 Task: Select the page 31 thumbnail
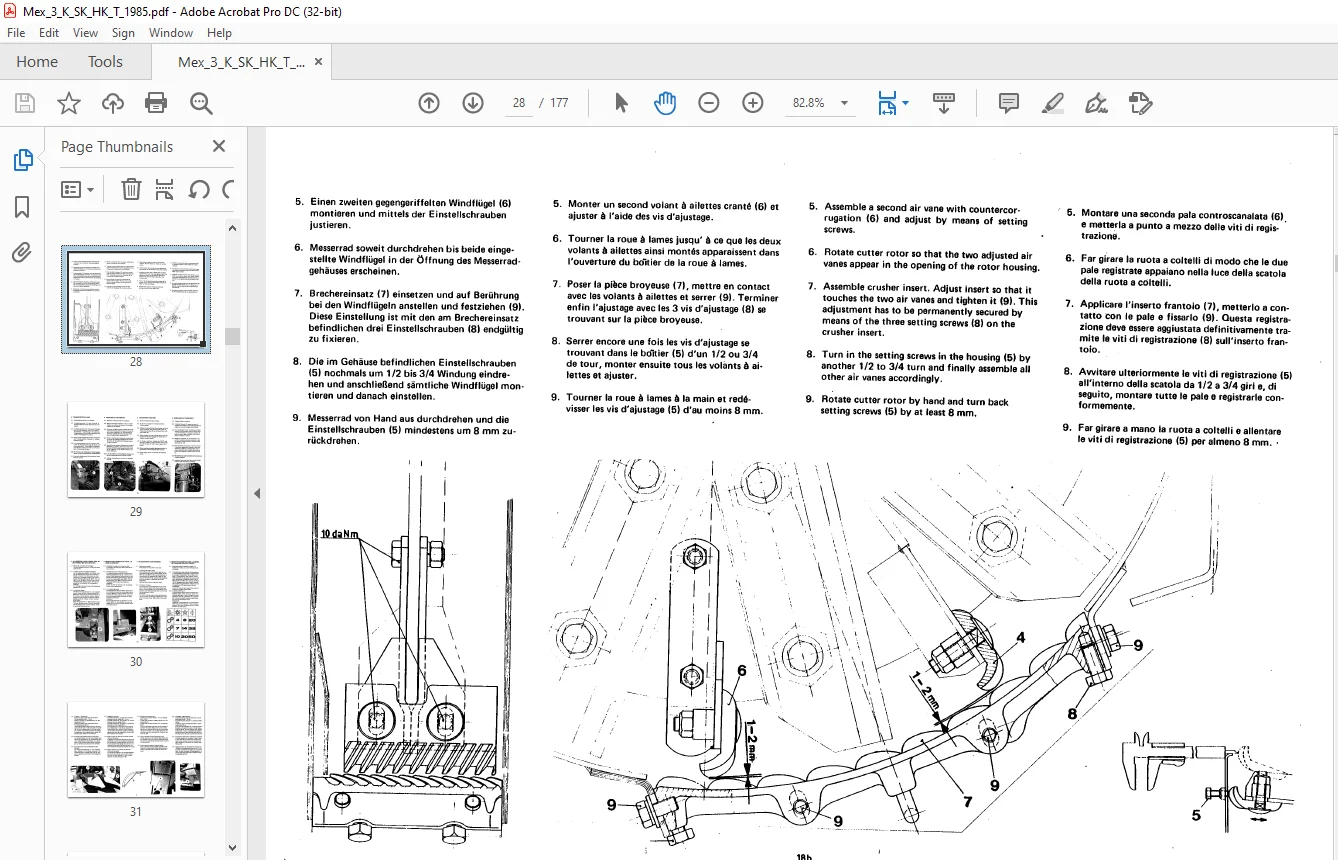click(x=136, y=750)
